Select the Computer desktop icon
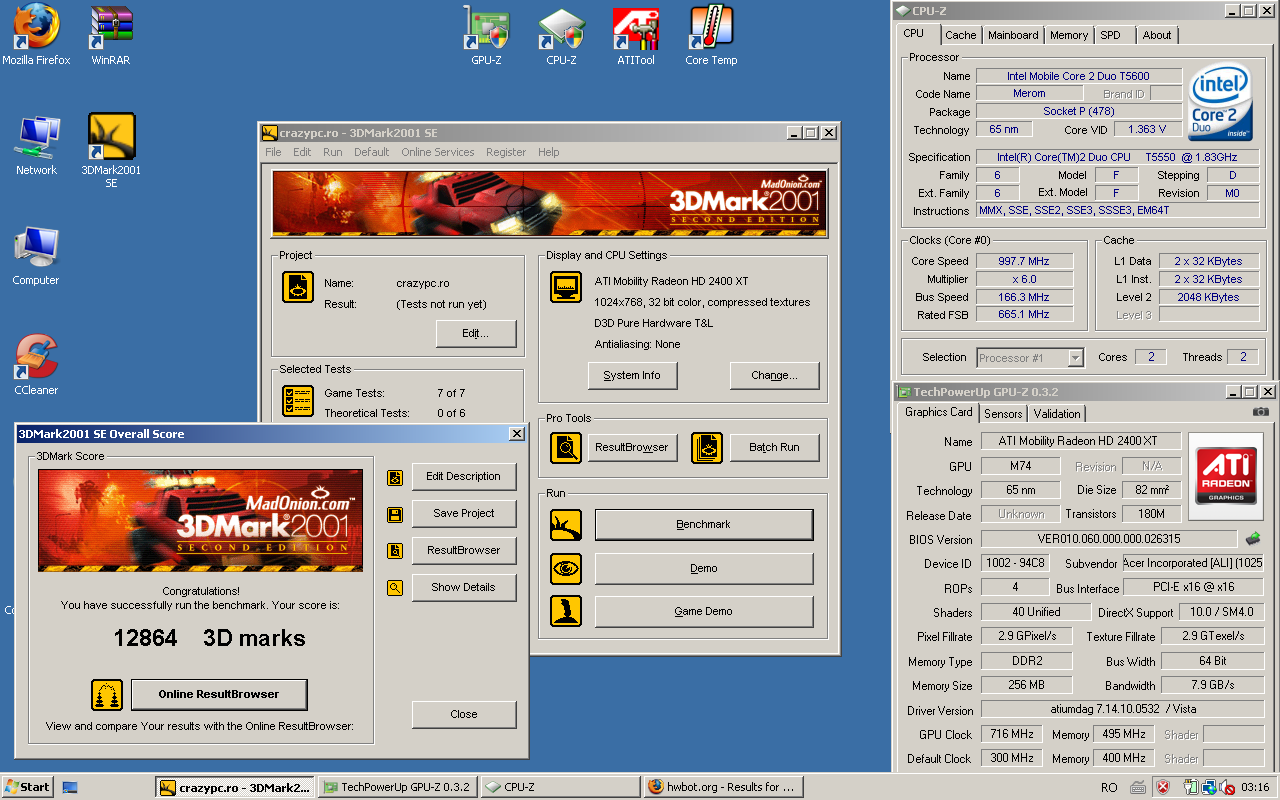Screen dimensions: 1280x800 (x=36, y=255)
